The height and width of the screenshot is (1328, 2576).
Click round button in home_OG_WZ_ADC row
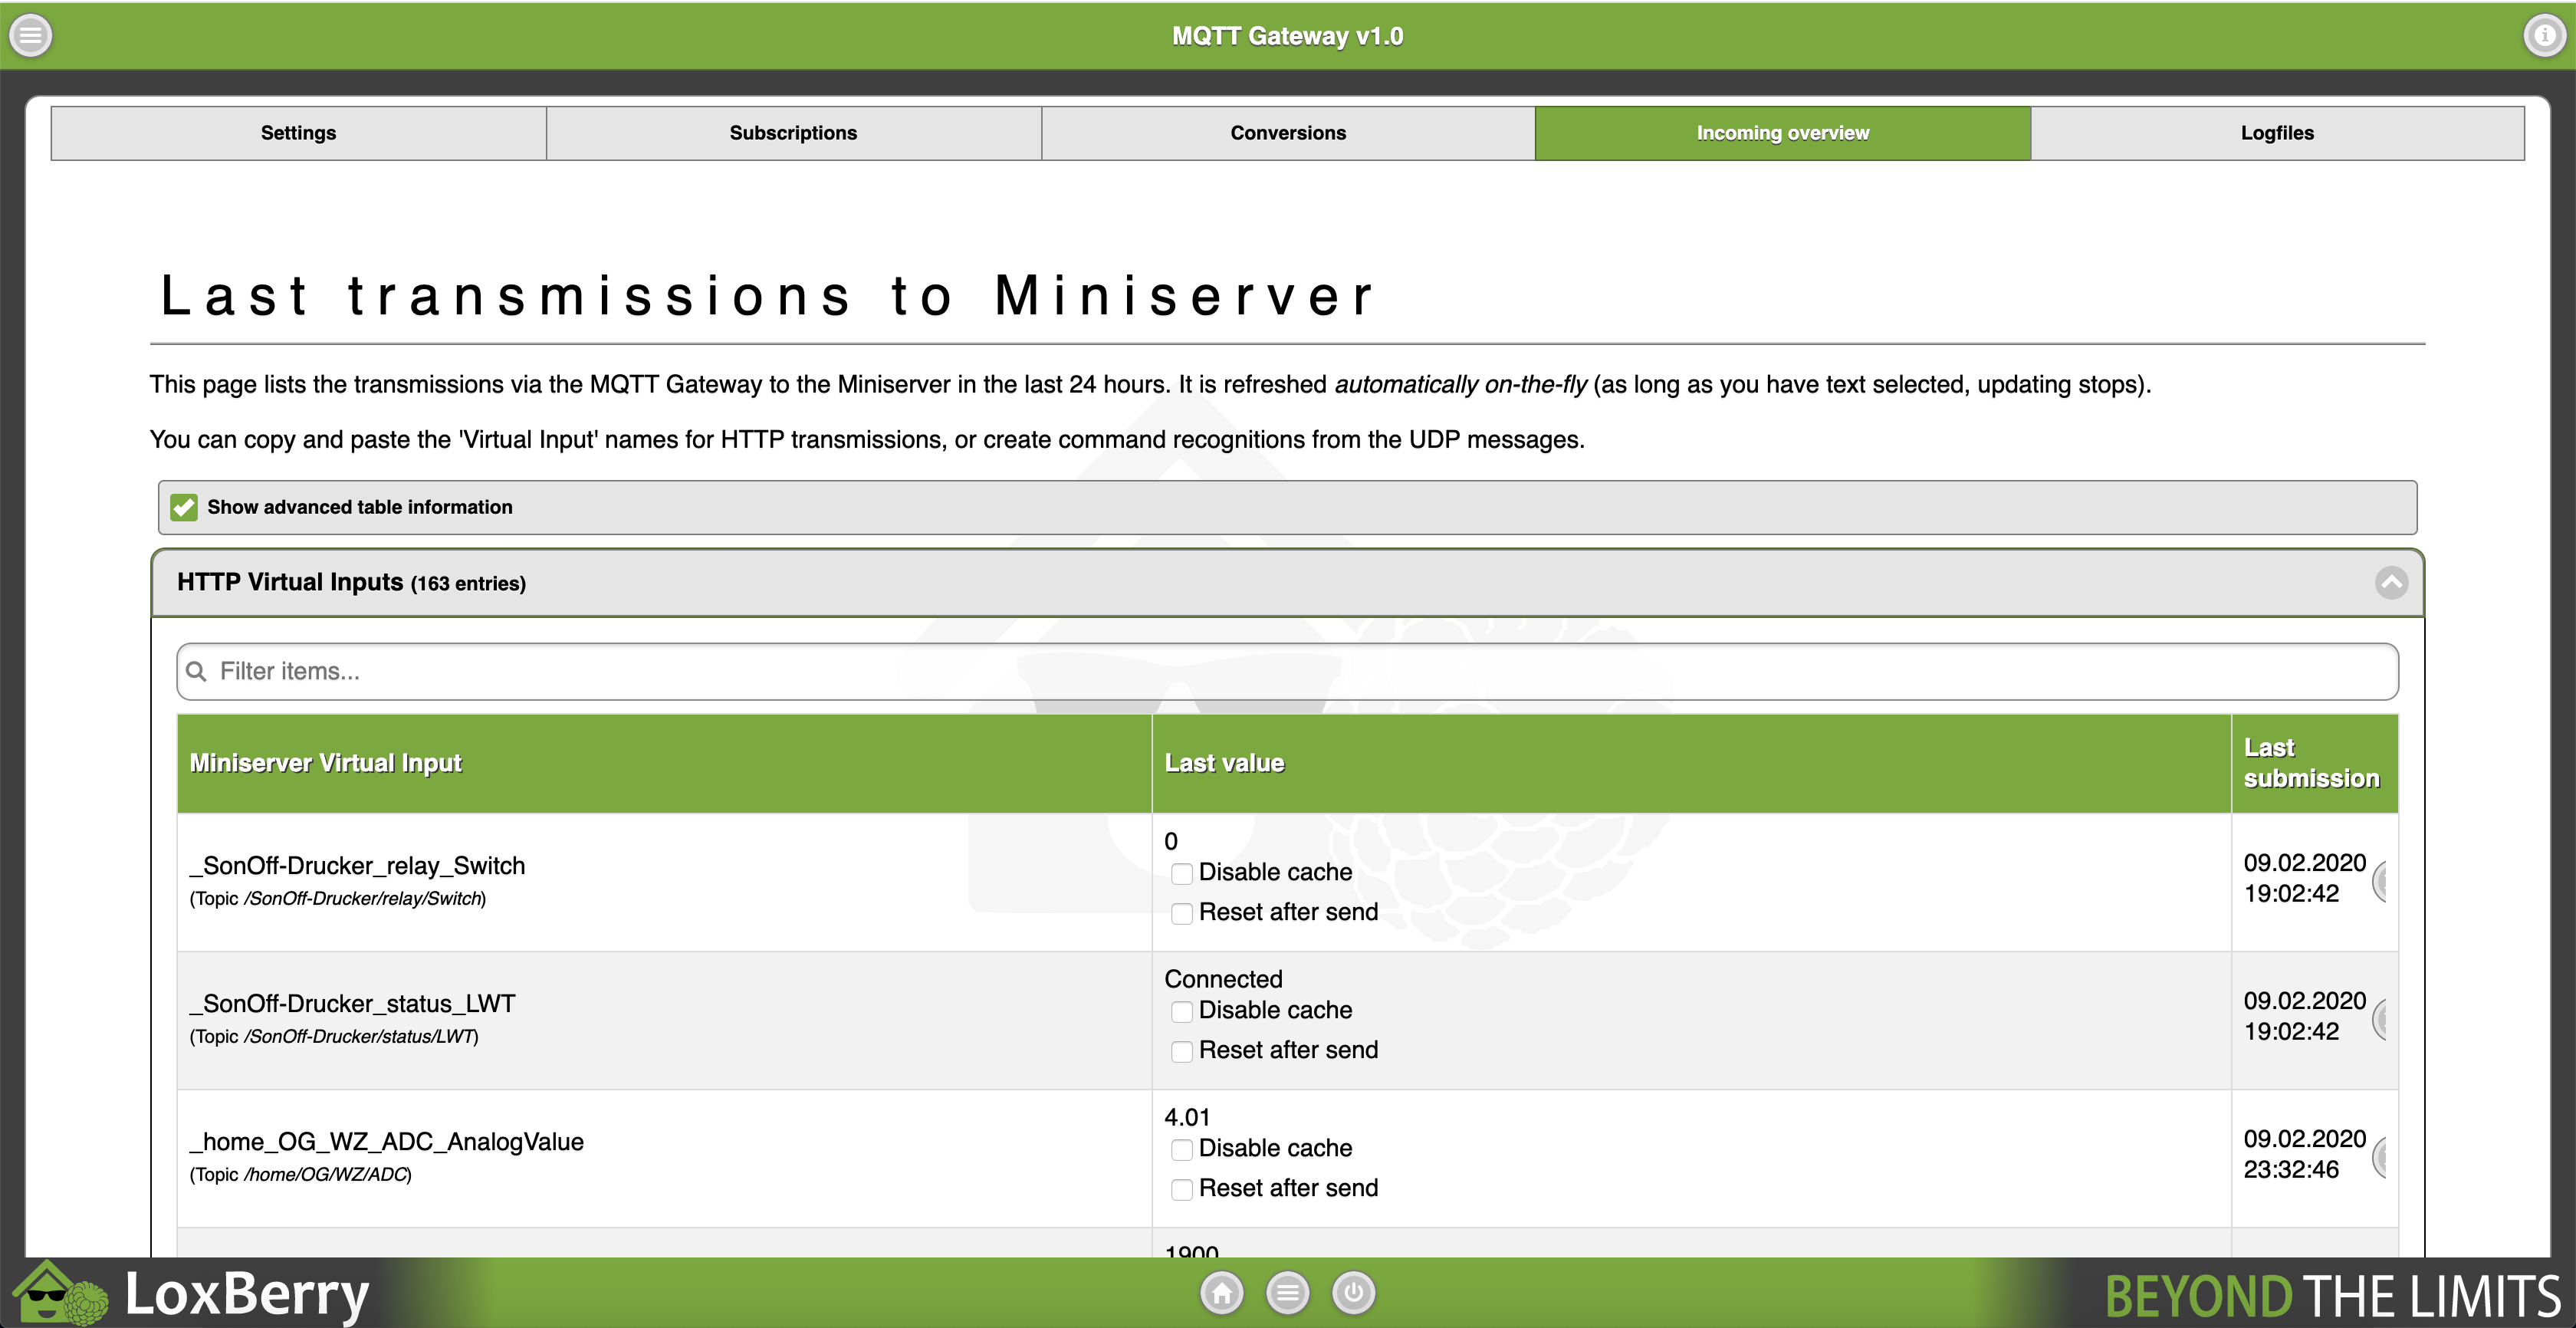pos(2382,1157)
